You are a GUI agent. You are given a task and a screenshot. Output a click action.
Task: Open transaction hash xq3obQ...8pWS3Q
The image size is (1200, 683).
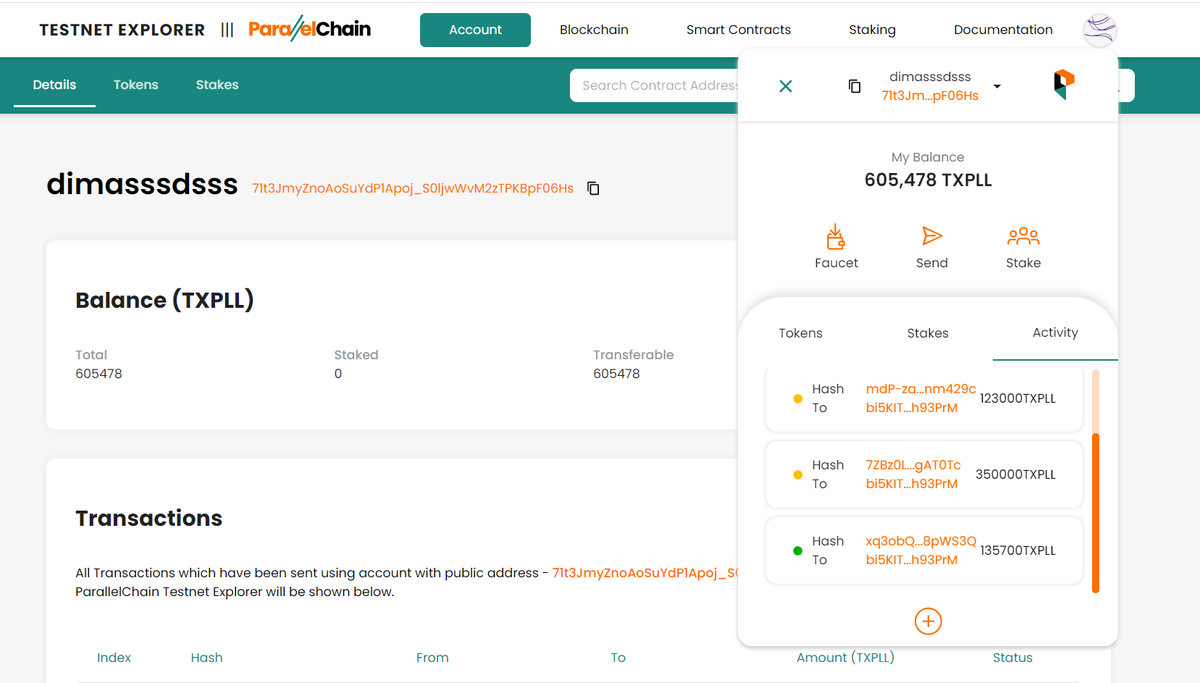coord(921,541)
